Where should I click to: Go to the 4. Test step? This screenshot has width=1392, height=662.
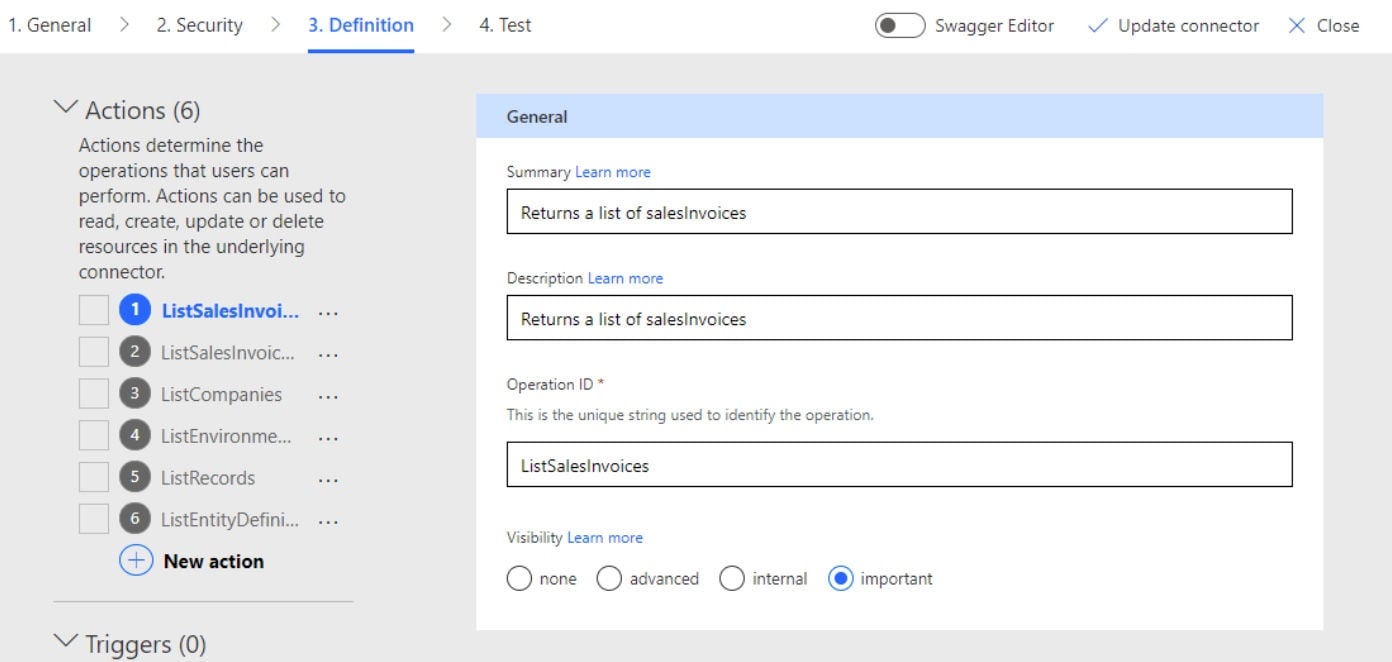click(x=505, y=25)
